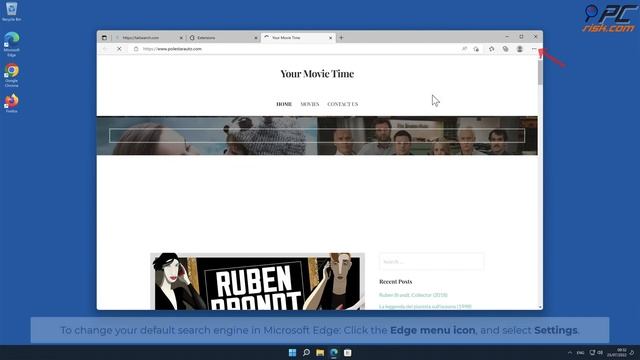The width and height of the screenshot is (640, 360).
Task: Open La leggenda del pianista recent post link
Action: pyautogui.click(x=425, y=306)
